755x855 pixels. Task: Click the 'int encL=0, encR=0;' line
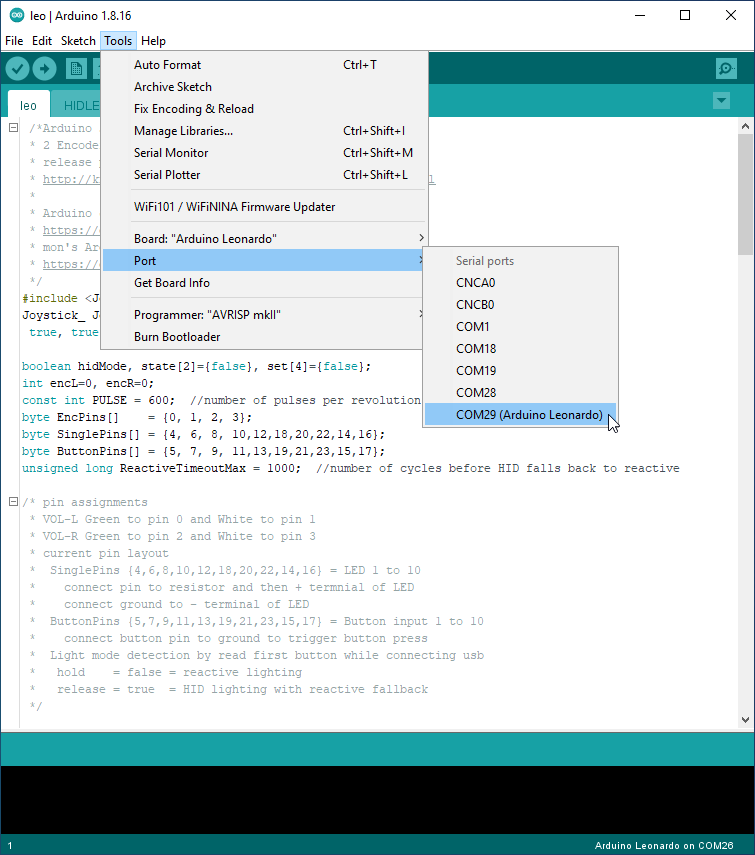tap(88, 383)
